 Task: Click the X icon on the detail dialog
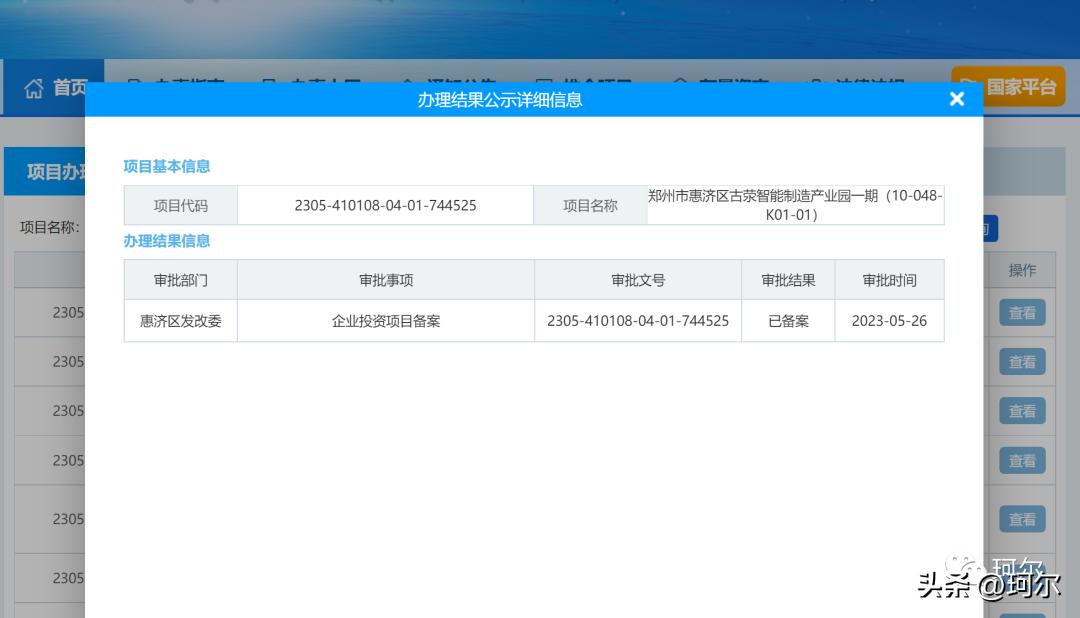[x=957, y=99]
